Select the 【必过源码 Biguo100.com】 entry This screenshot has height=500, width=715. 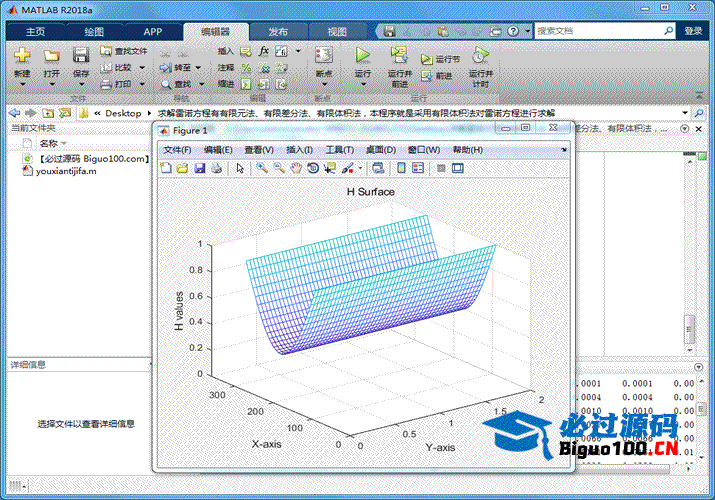click(94, 159)
